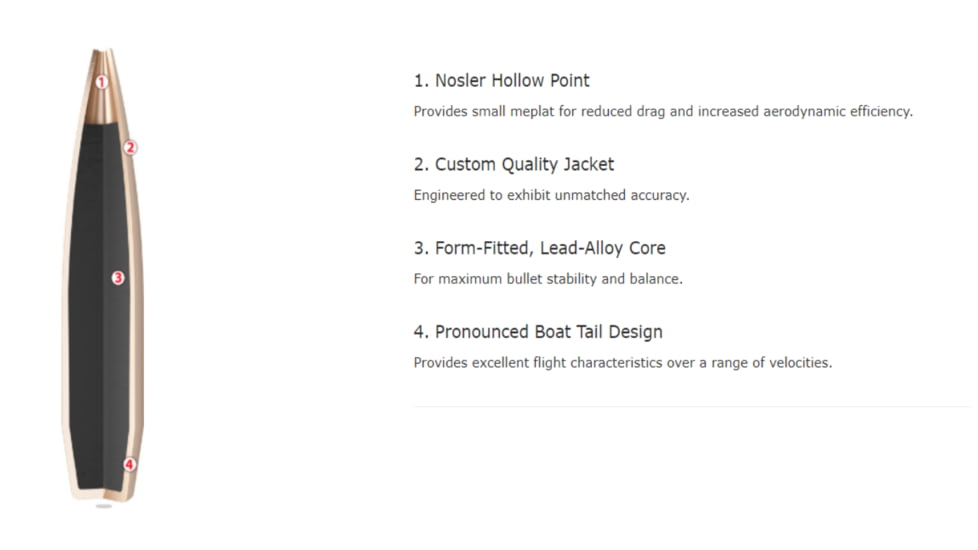Click the "3. Form-Fitted, Lead-Alloy Core" heading

tap(539, 248)
